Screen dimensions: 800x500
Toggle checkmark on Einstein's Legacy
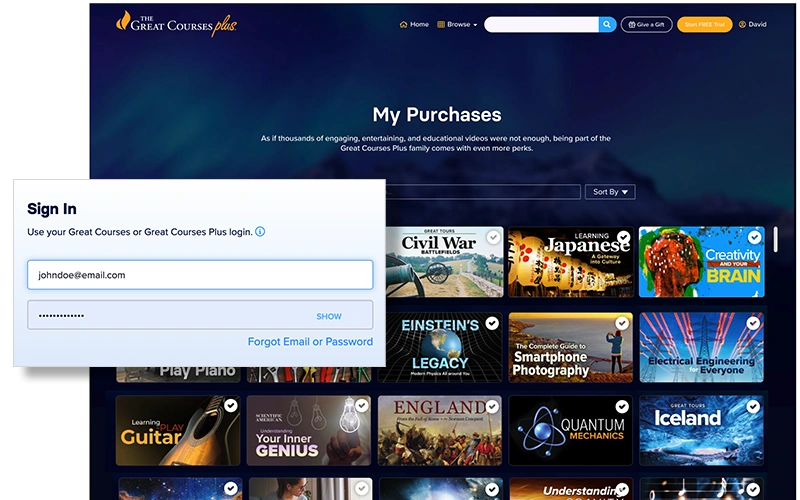pos(492,323)
